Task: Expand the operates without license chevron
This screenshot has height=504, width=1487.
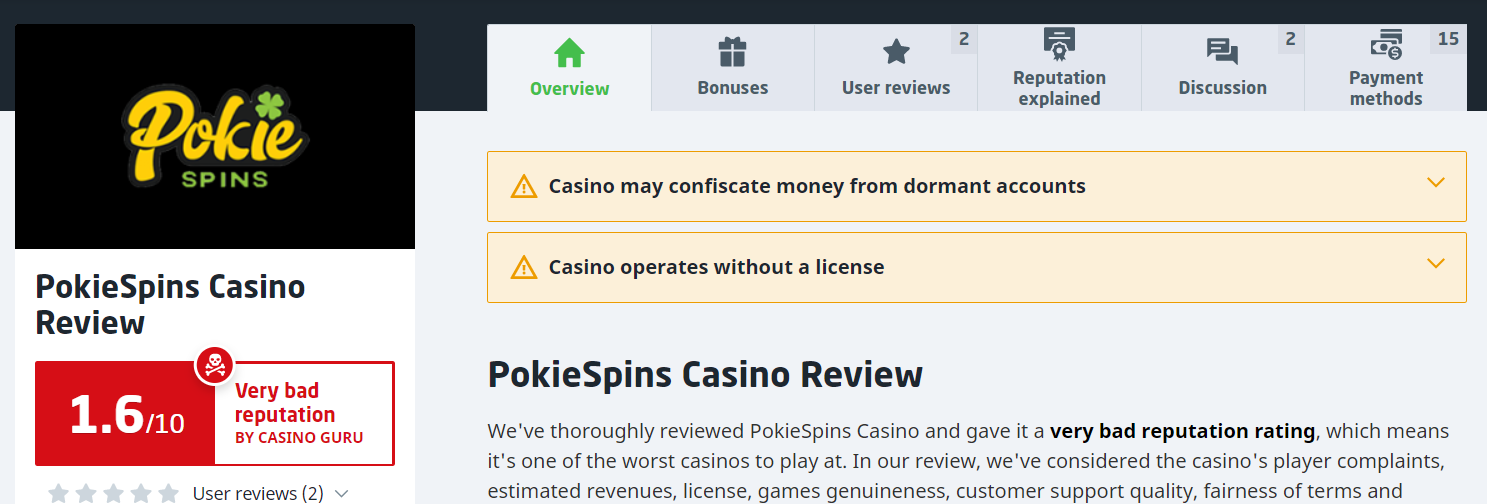Action: [1436, 264]
